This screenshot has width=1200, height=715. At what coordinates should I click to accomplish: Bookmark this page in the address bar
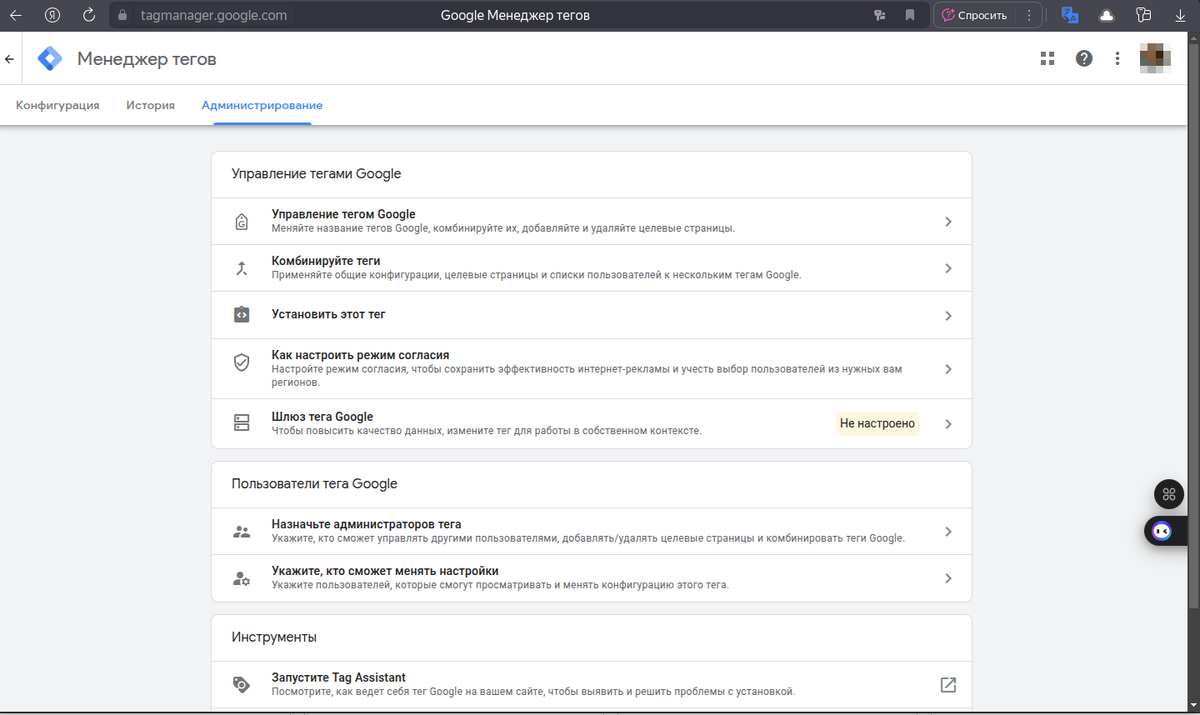click(x=910, y=15)
